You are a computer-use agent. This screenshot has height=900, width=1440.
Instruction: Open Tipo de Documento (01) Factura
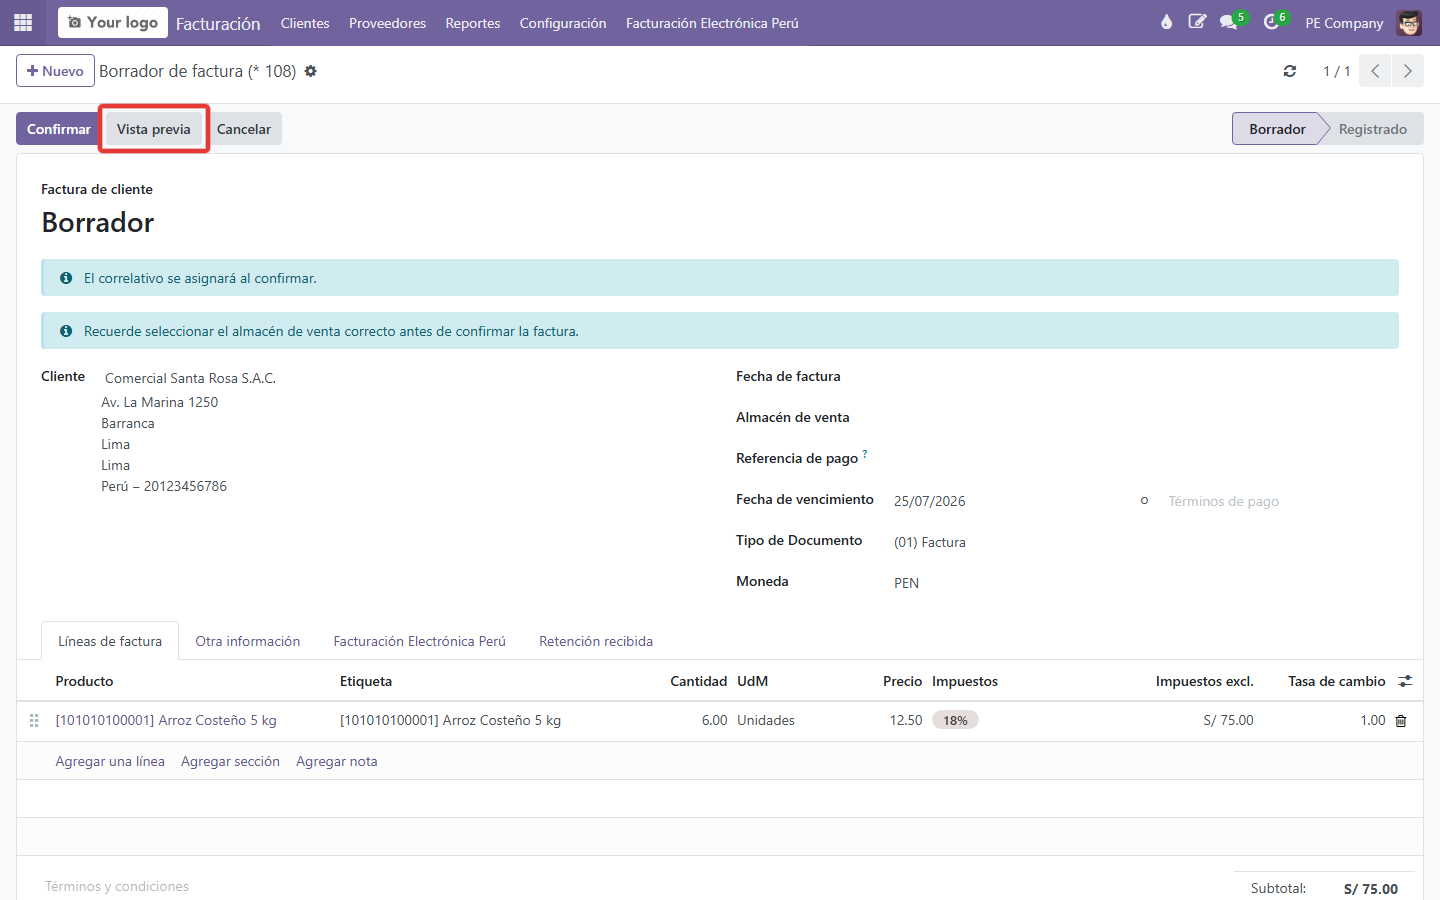pos(1145,542)
